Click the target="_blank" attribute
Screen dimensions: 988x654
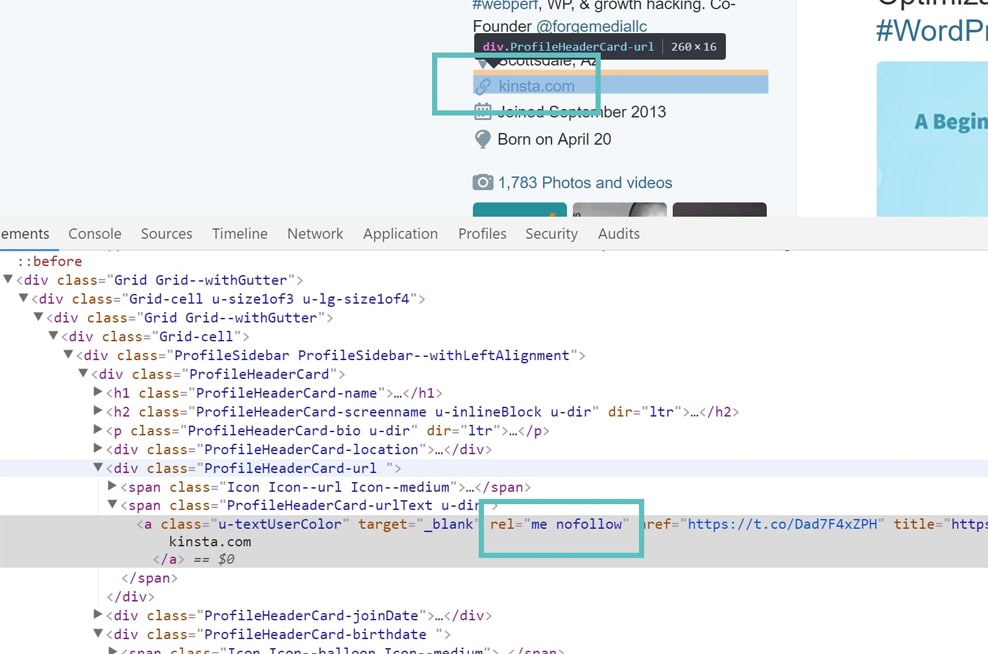pos(418,524)
